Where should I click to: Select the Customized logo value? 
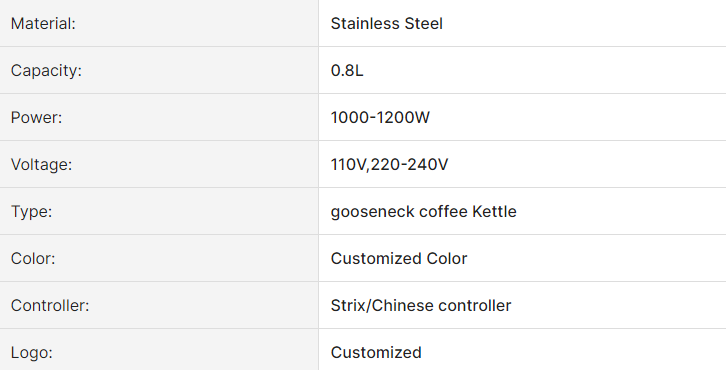(x=376, y=353)
